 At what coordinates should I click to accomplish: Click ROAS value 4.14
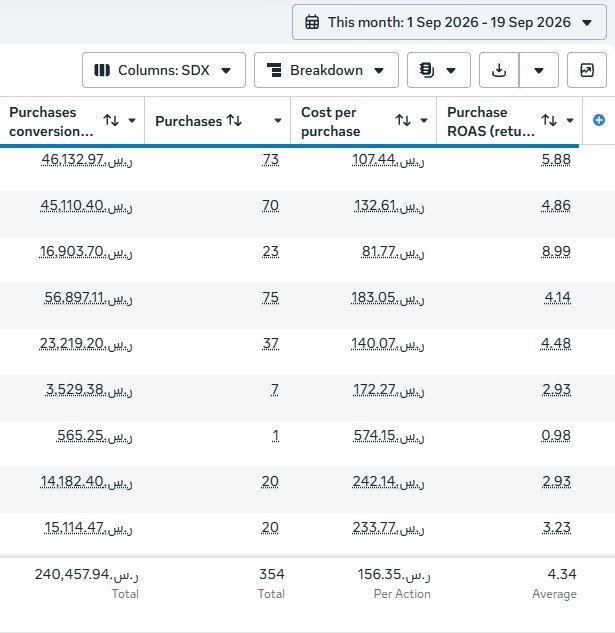tap(558, 298)
